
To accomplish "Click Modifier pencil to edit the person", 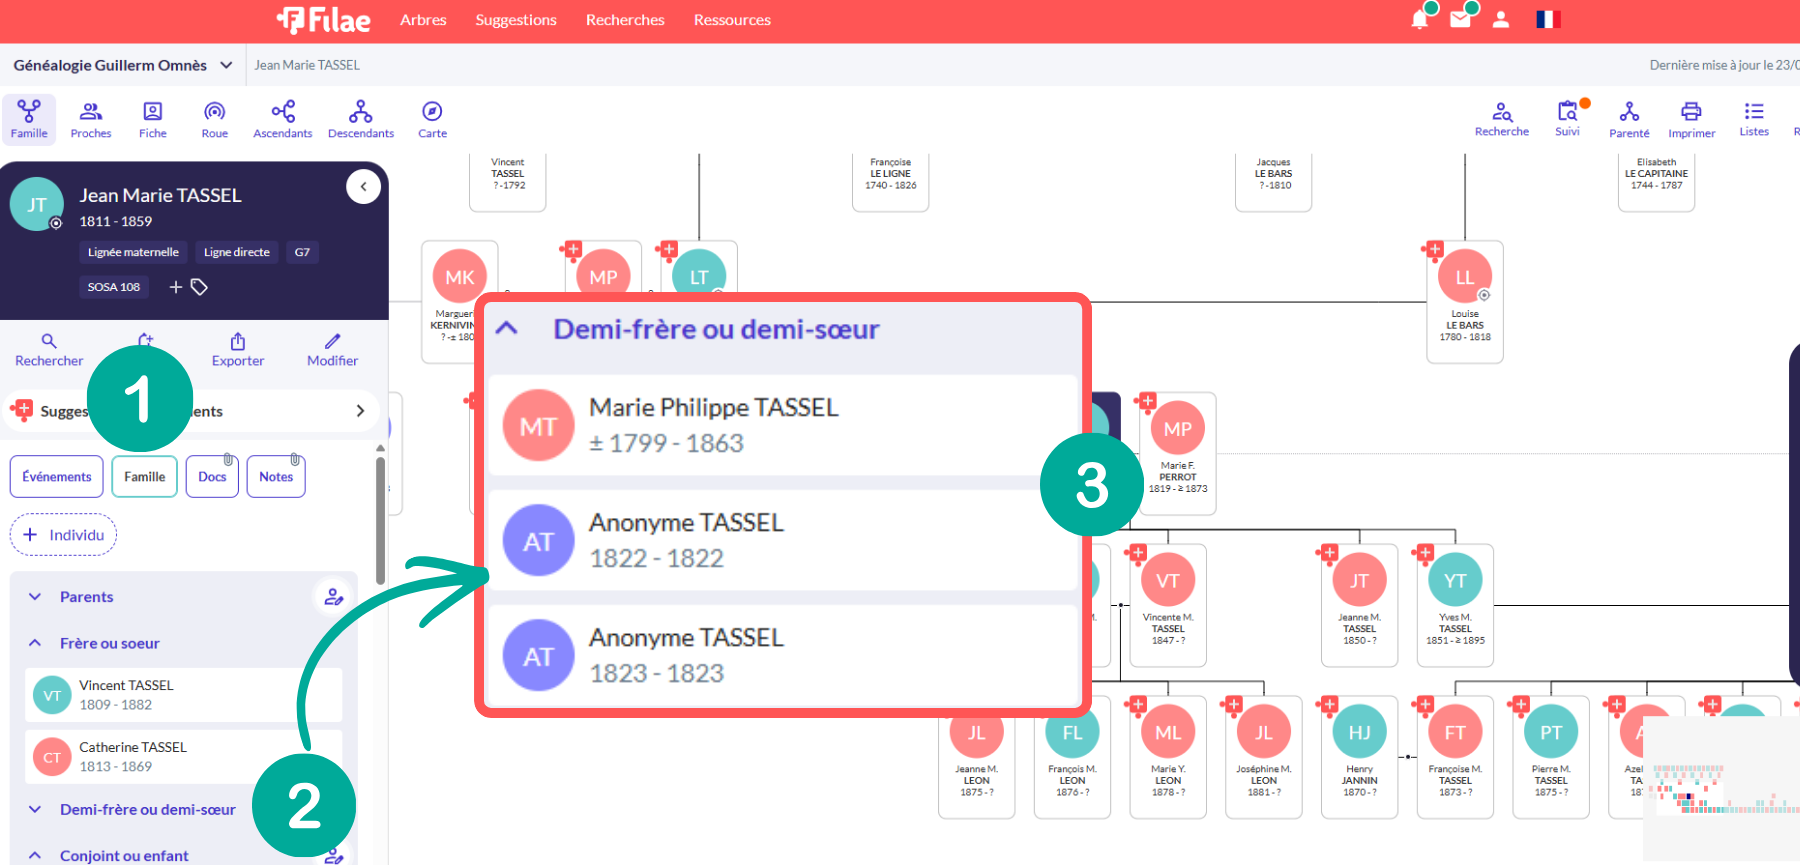I will [332, 350].
